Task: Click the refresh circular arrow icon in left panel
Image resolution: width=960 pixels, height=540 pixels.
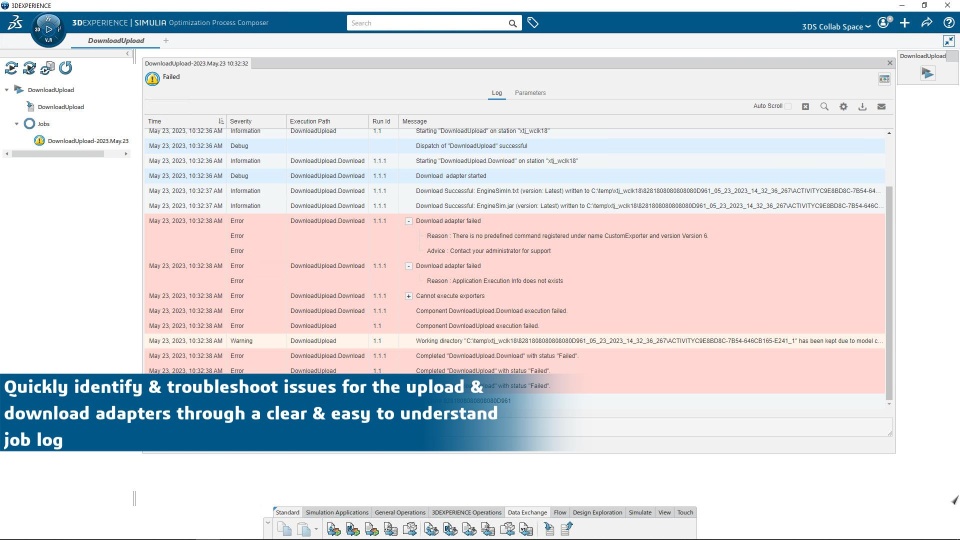Action: pos(66,68)
